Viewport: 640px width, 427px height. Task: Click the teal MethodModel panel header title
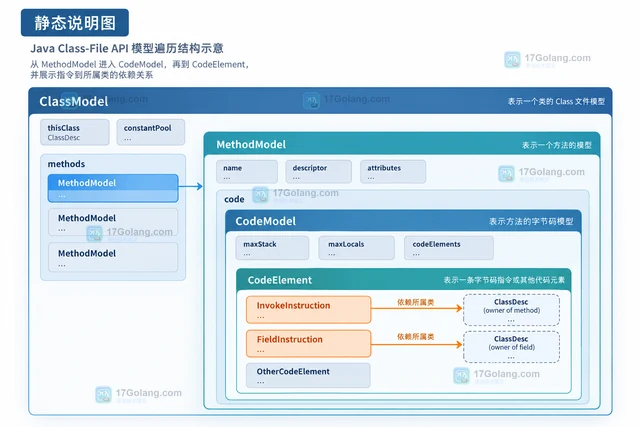tap(251, 145)
